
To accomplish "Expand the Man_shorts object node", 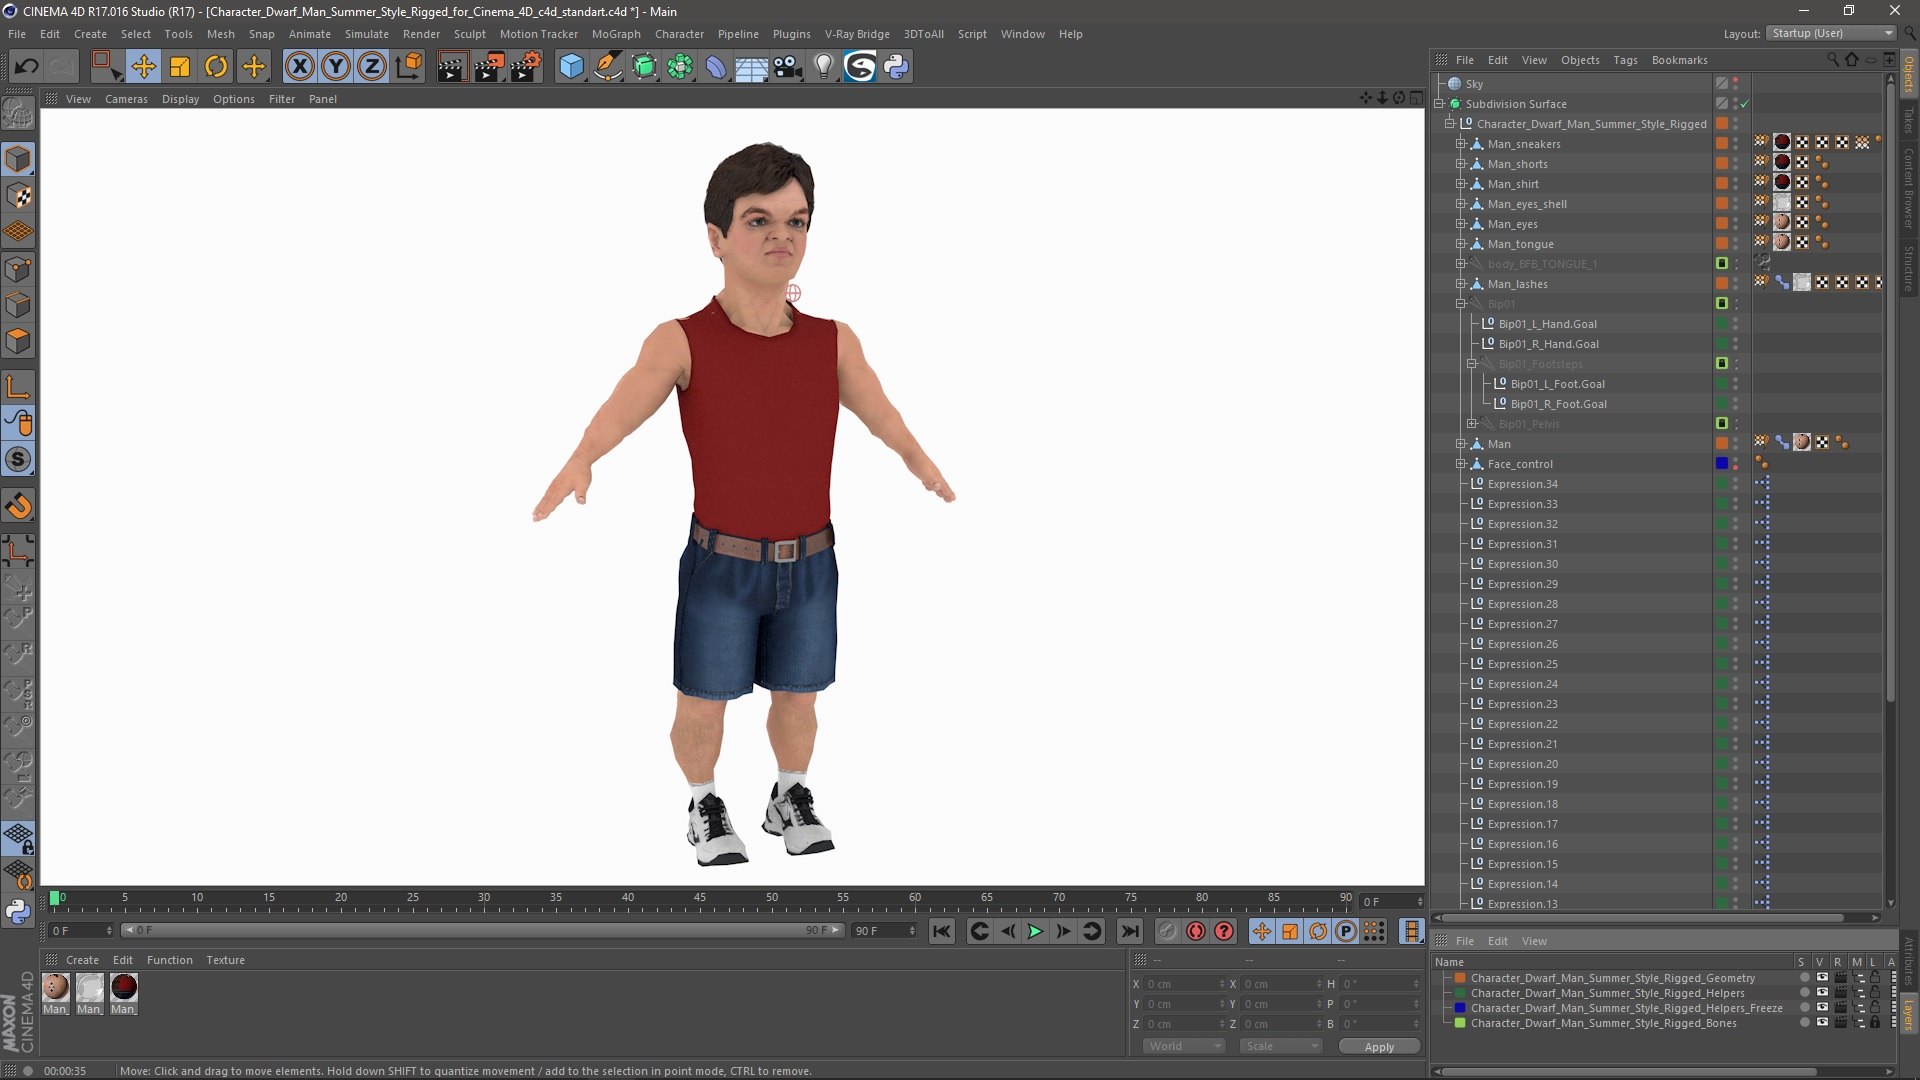I will click(1461, 164).
